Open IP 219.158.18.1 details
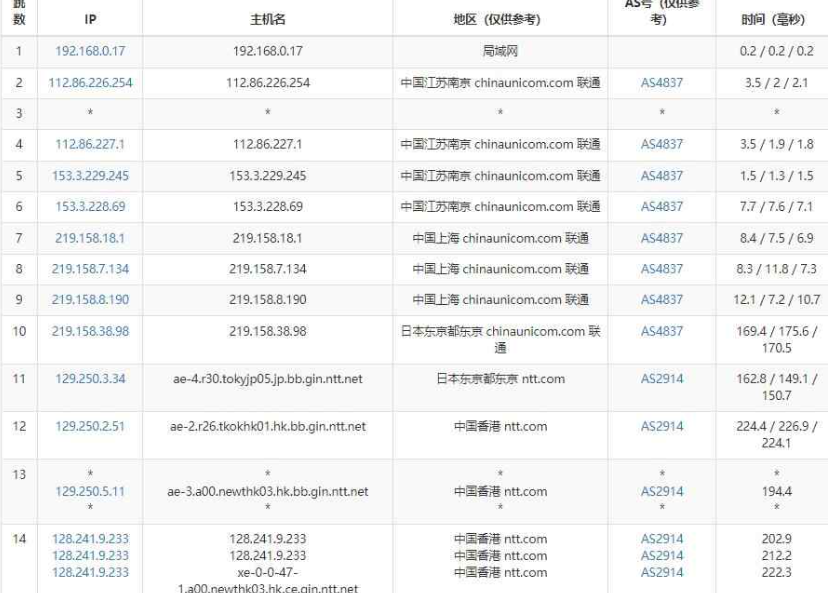The height and width of the screenshot is (593, 828). click(x=90, y=238)
